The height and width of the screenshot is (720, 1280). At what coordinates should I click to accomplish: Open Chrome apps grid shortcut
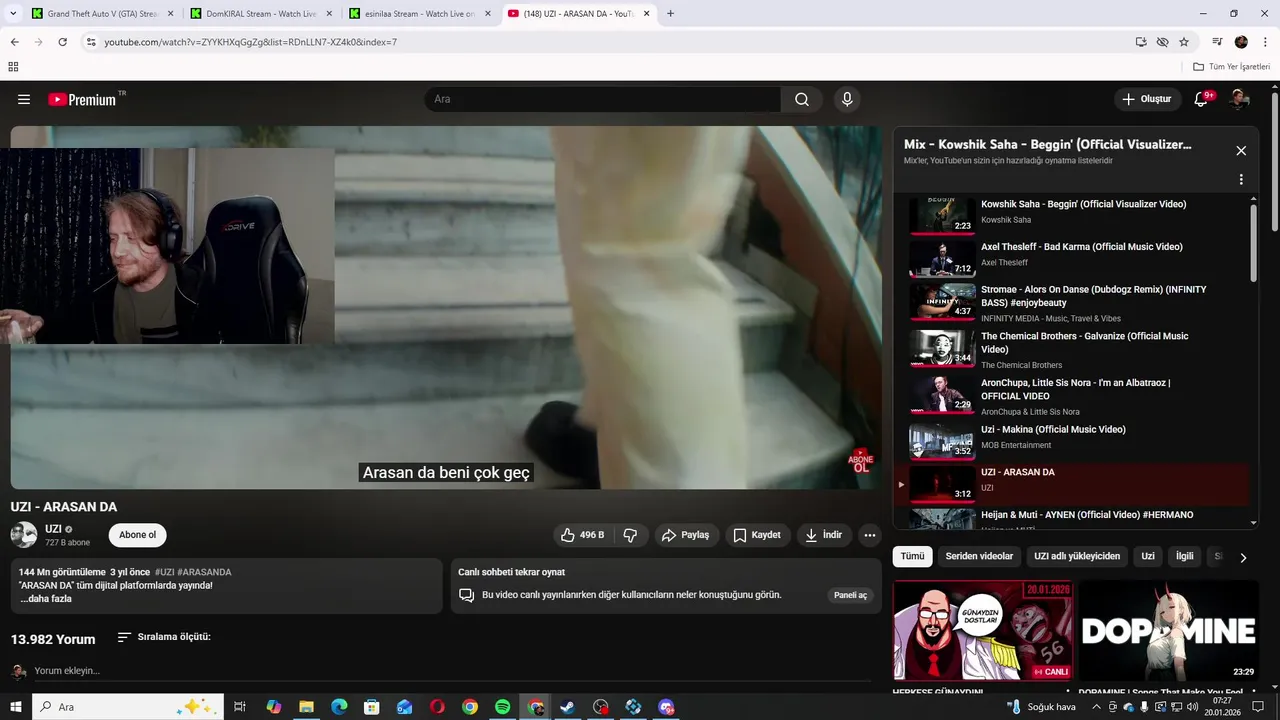click(x=13, y=67)
